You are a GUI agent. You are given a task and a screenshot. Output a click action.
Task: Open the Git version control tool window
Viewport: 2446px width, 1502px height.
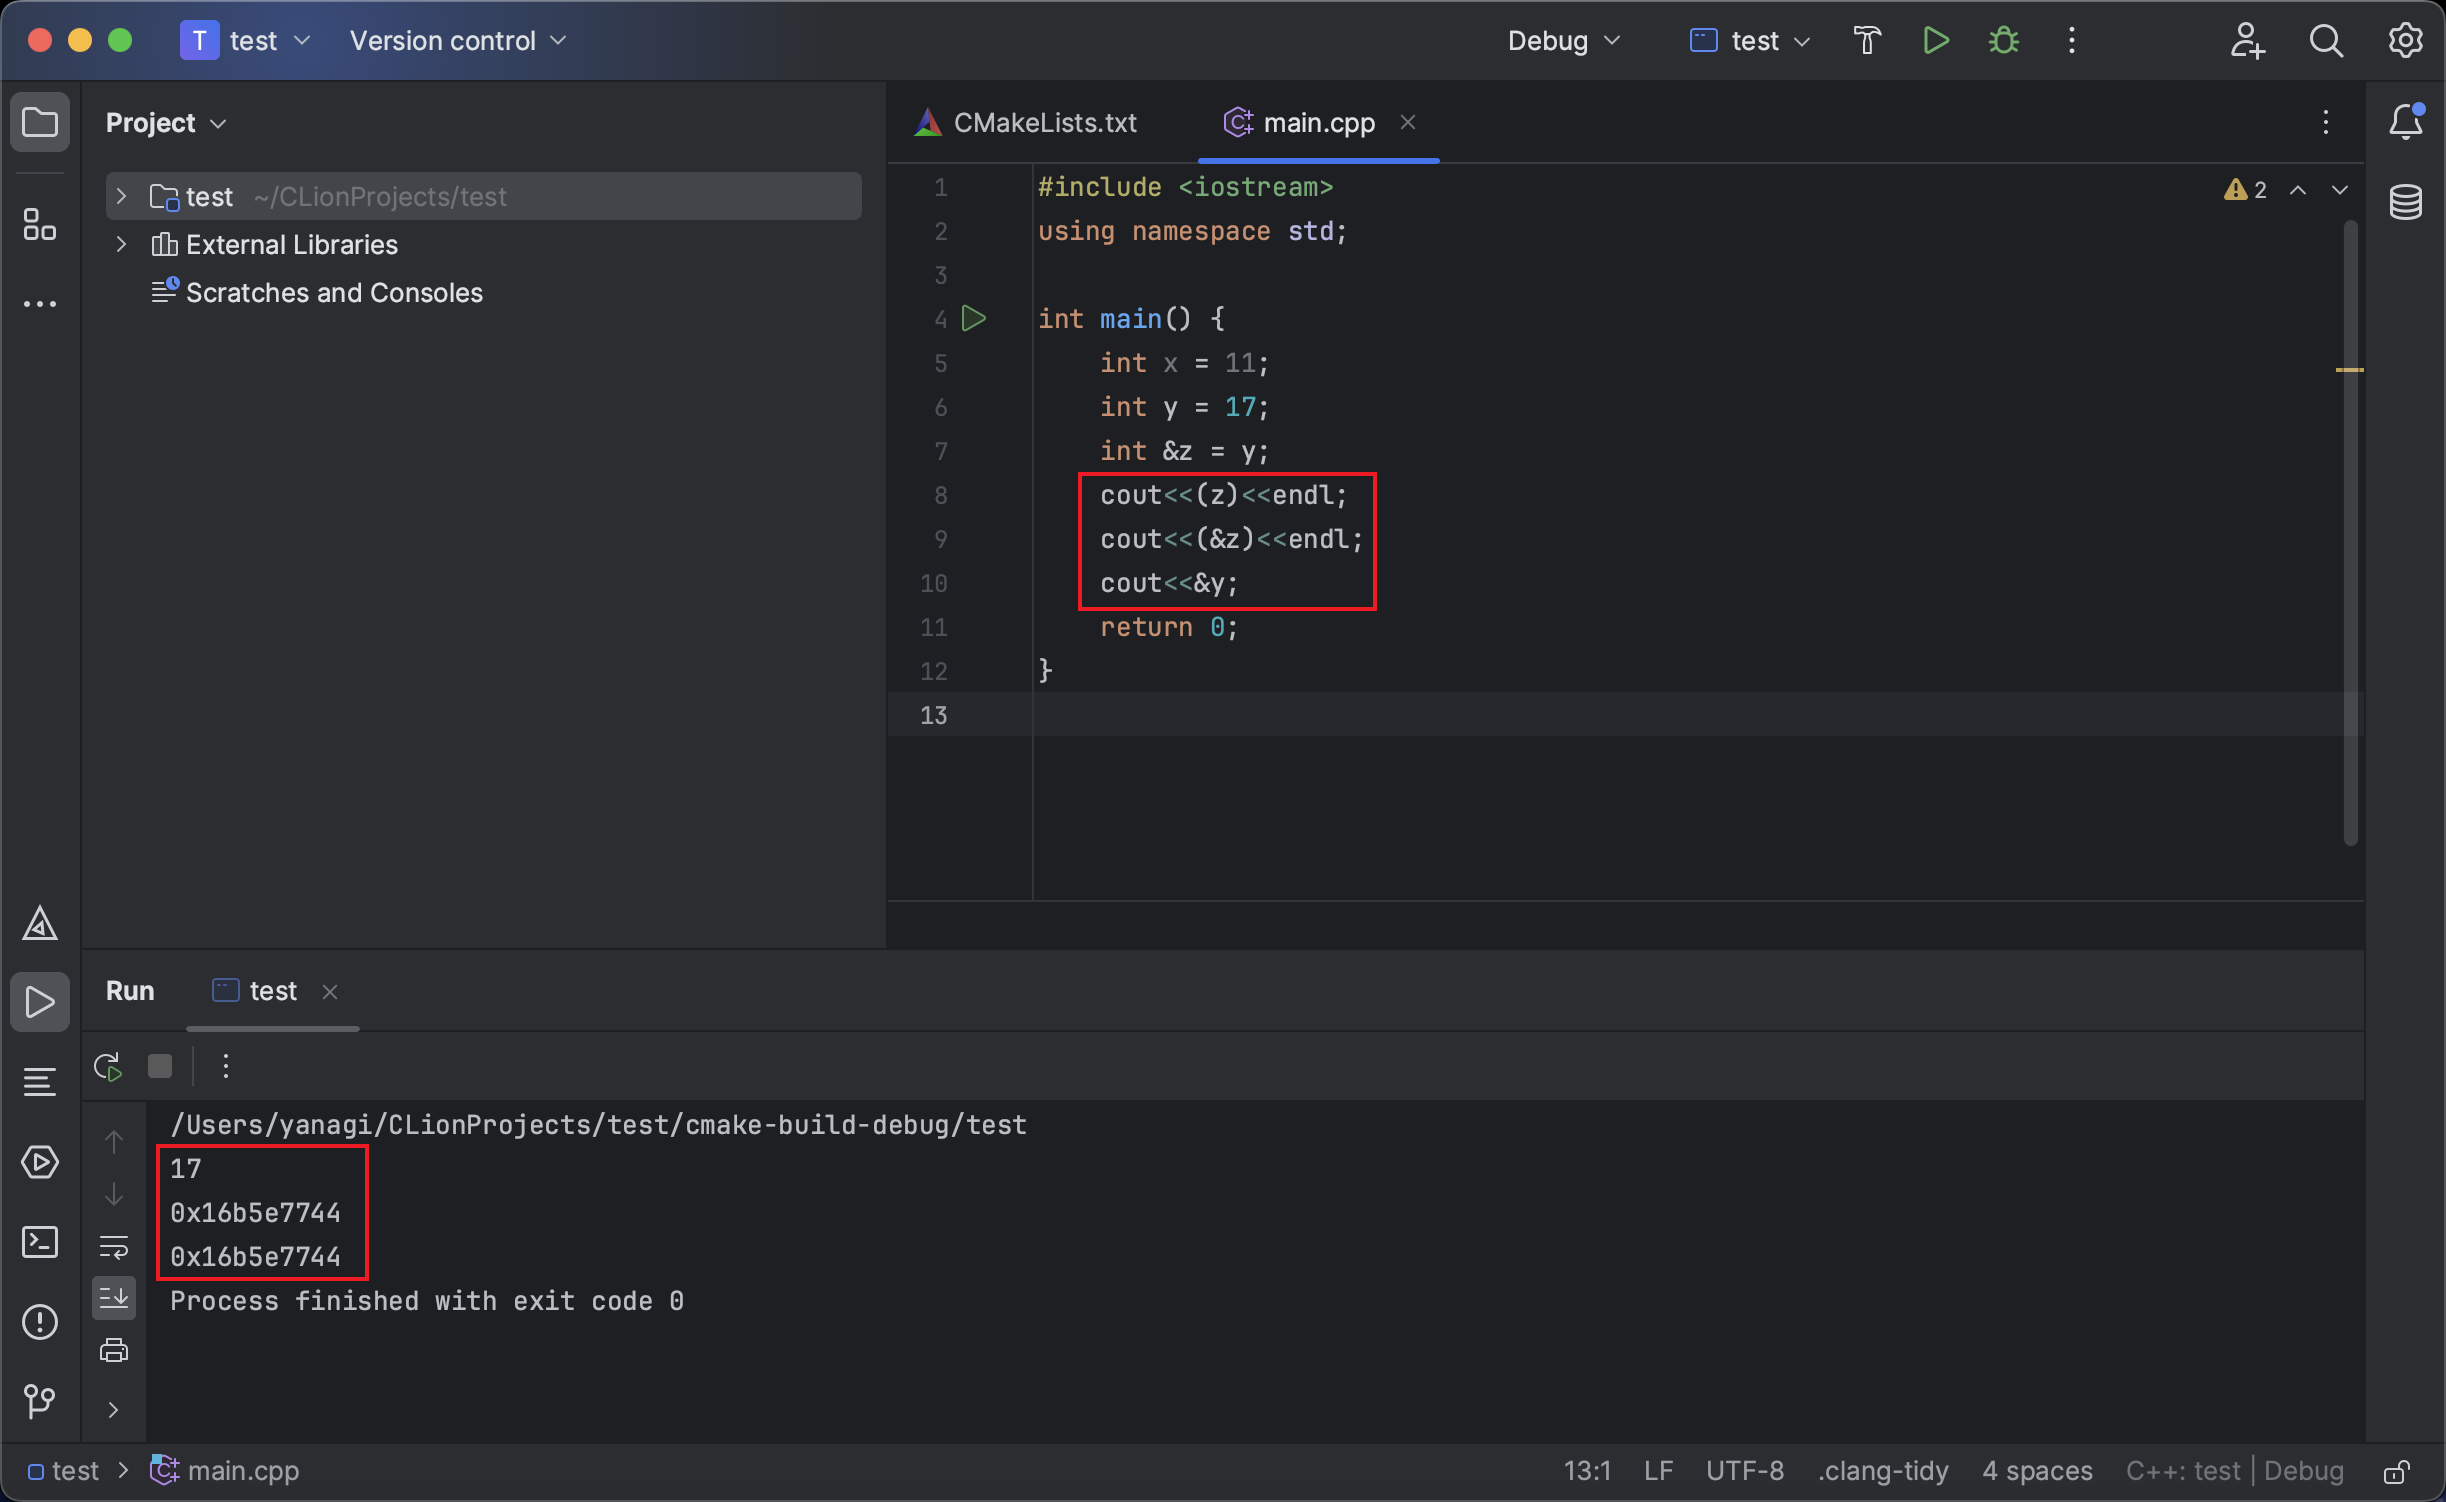[x=40, y=1400]
